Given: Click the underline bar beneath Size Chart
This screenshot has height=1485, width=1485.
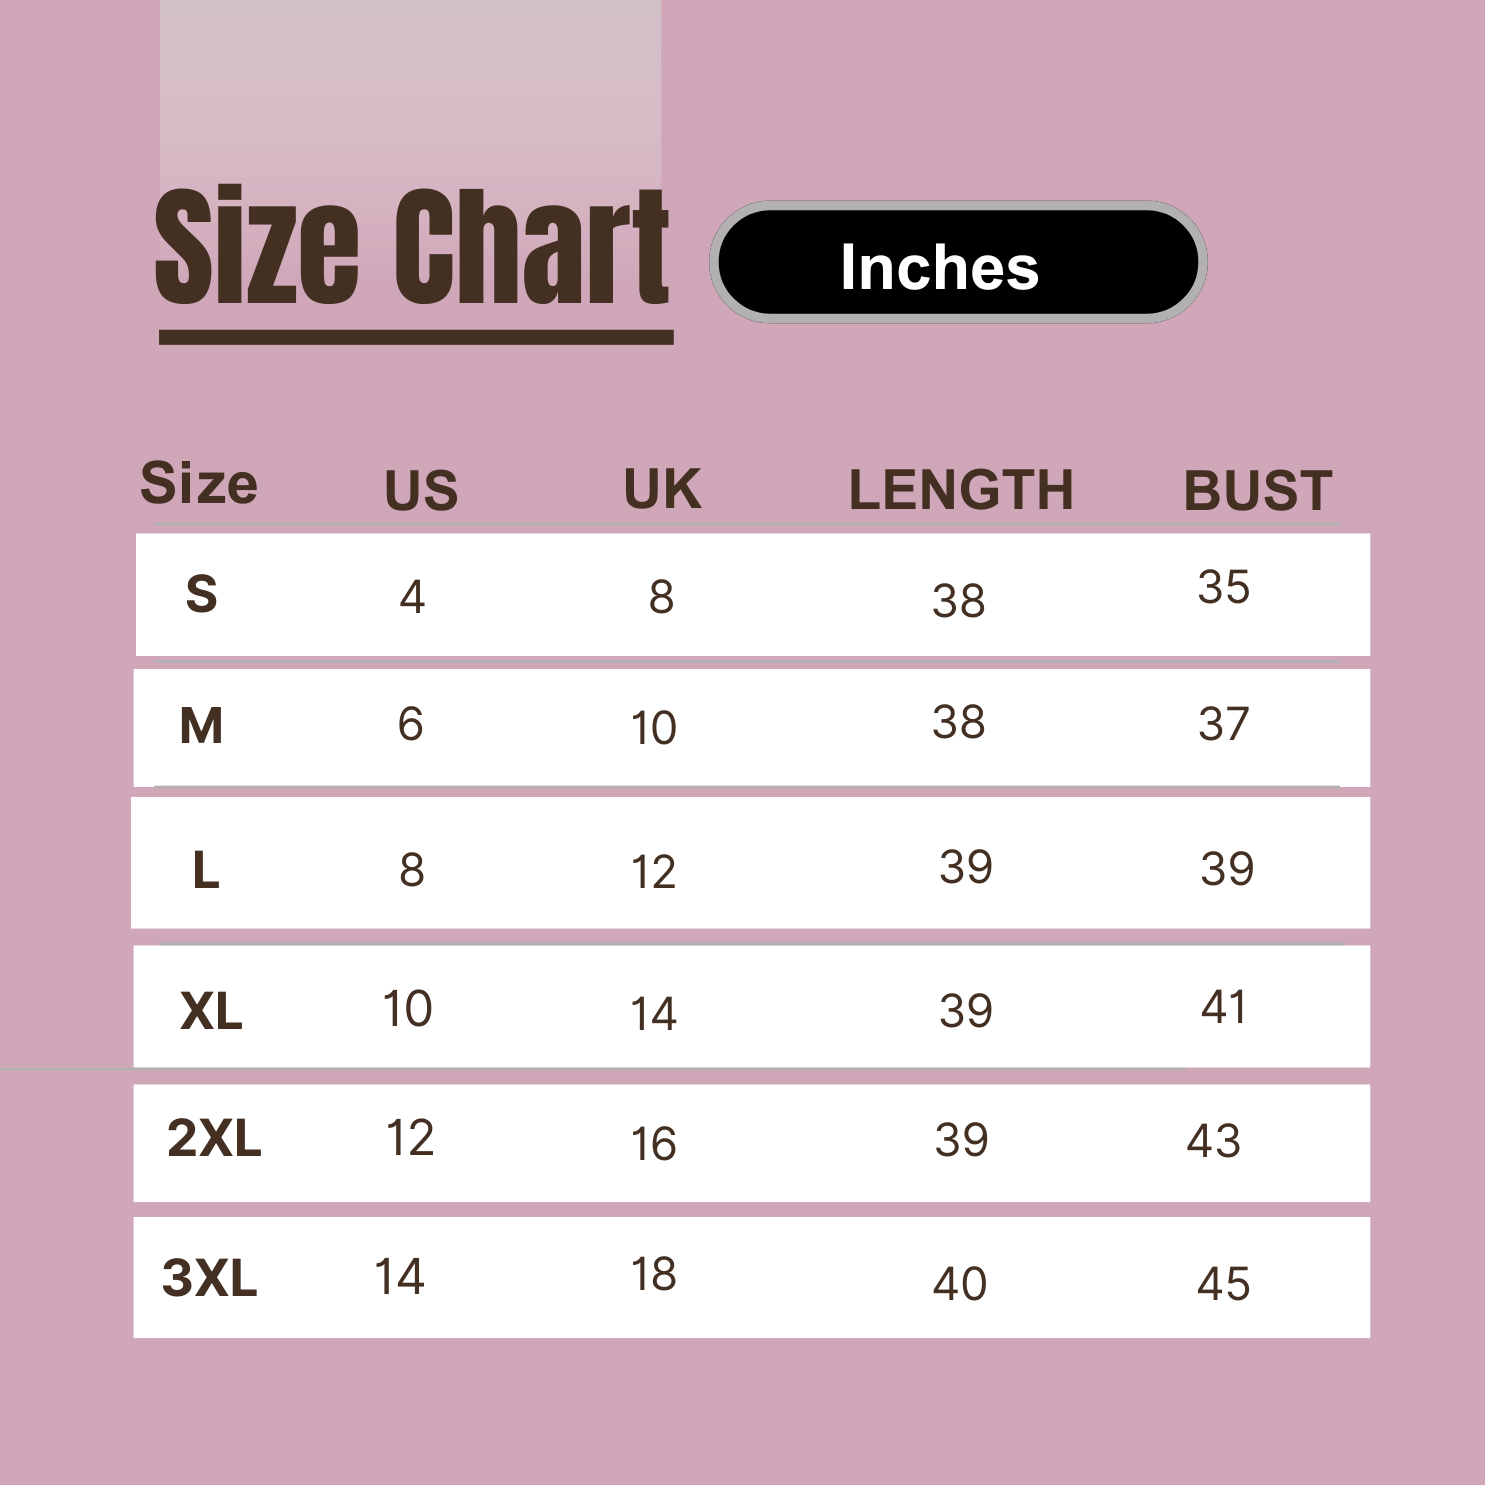Looking at the screenshot, I should click(x=416, y=338).
